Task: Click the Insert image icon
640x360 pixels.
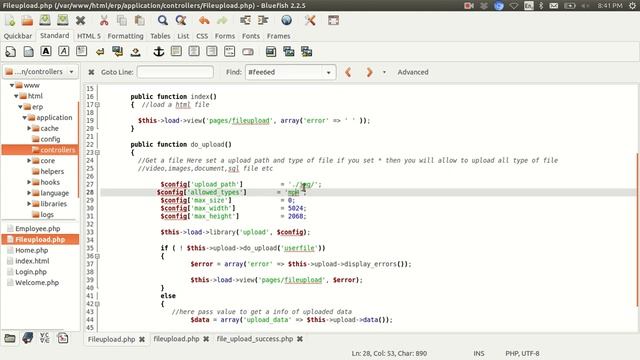Action: pos(271,51)
